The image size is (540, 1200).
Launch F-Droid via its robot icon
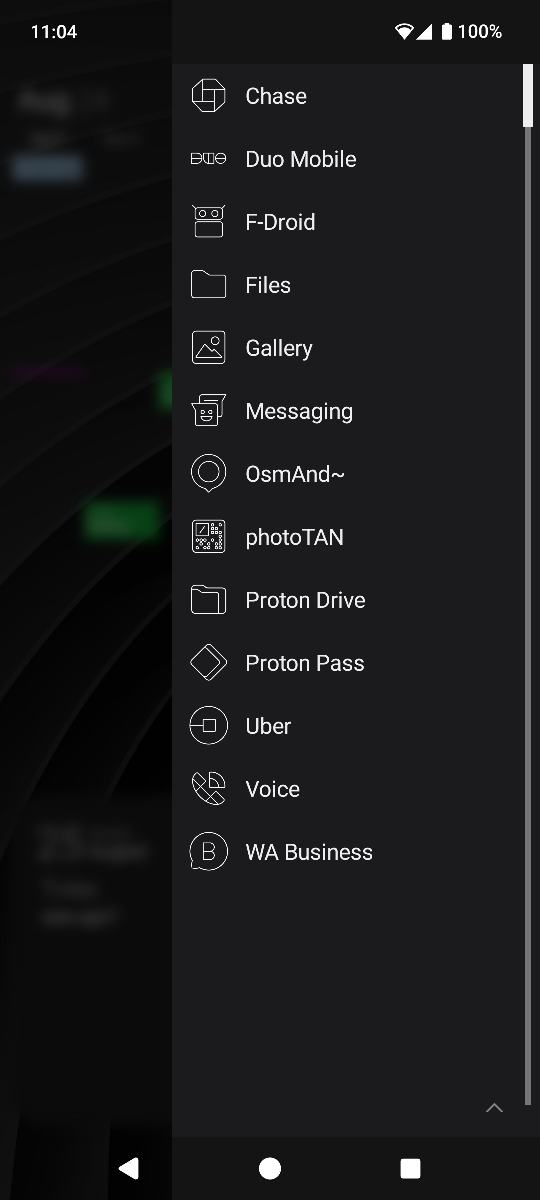coord(208,222)
